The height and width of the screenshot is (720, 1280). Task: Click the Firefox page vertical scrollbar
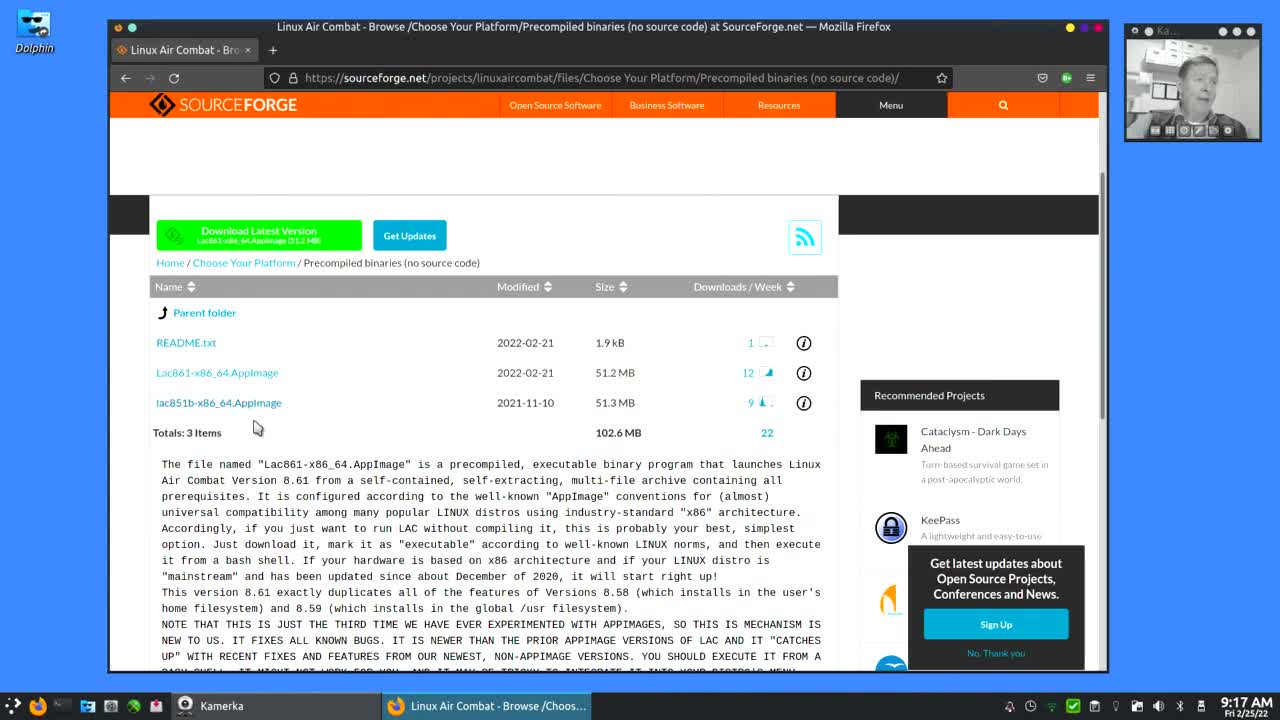pos(1103,295)
